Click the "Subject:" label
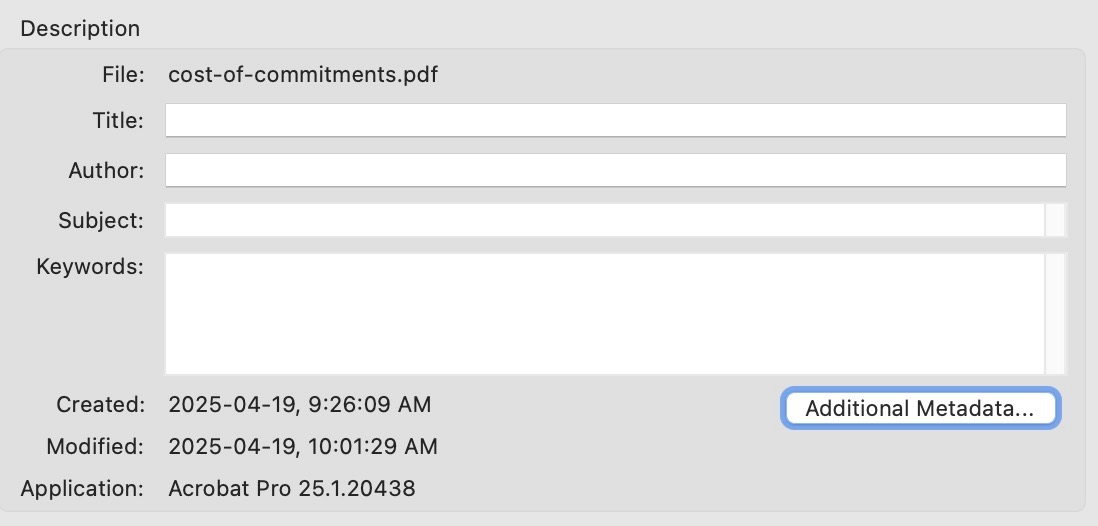The height and width of the screenshot is (526, 1098). [x=101, y=220]
